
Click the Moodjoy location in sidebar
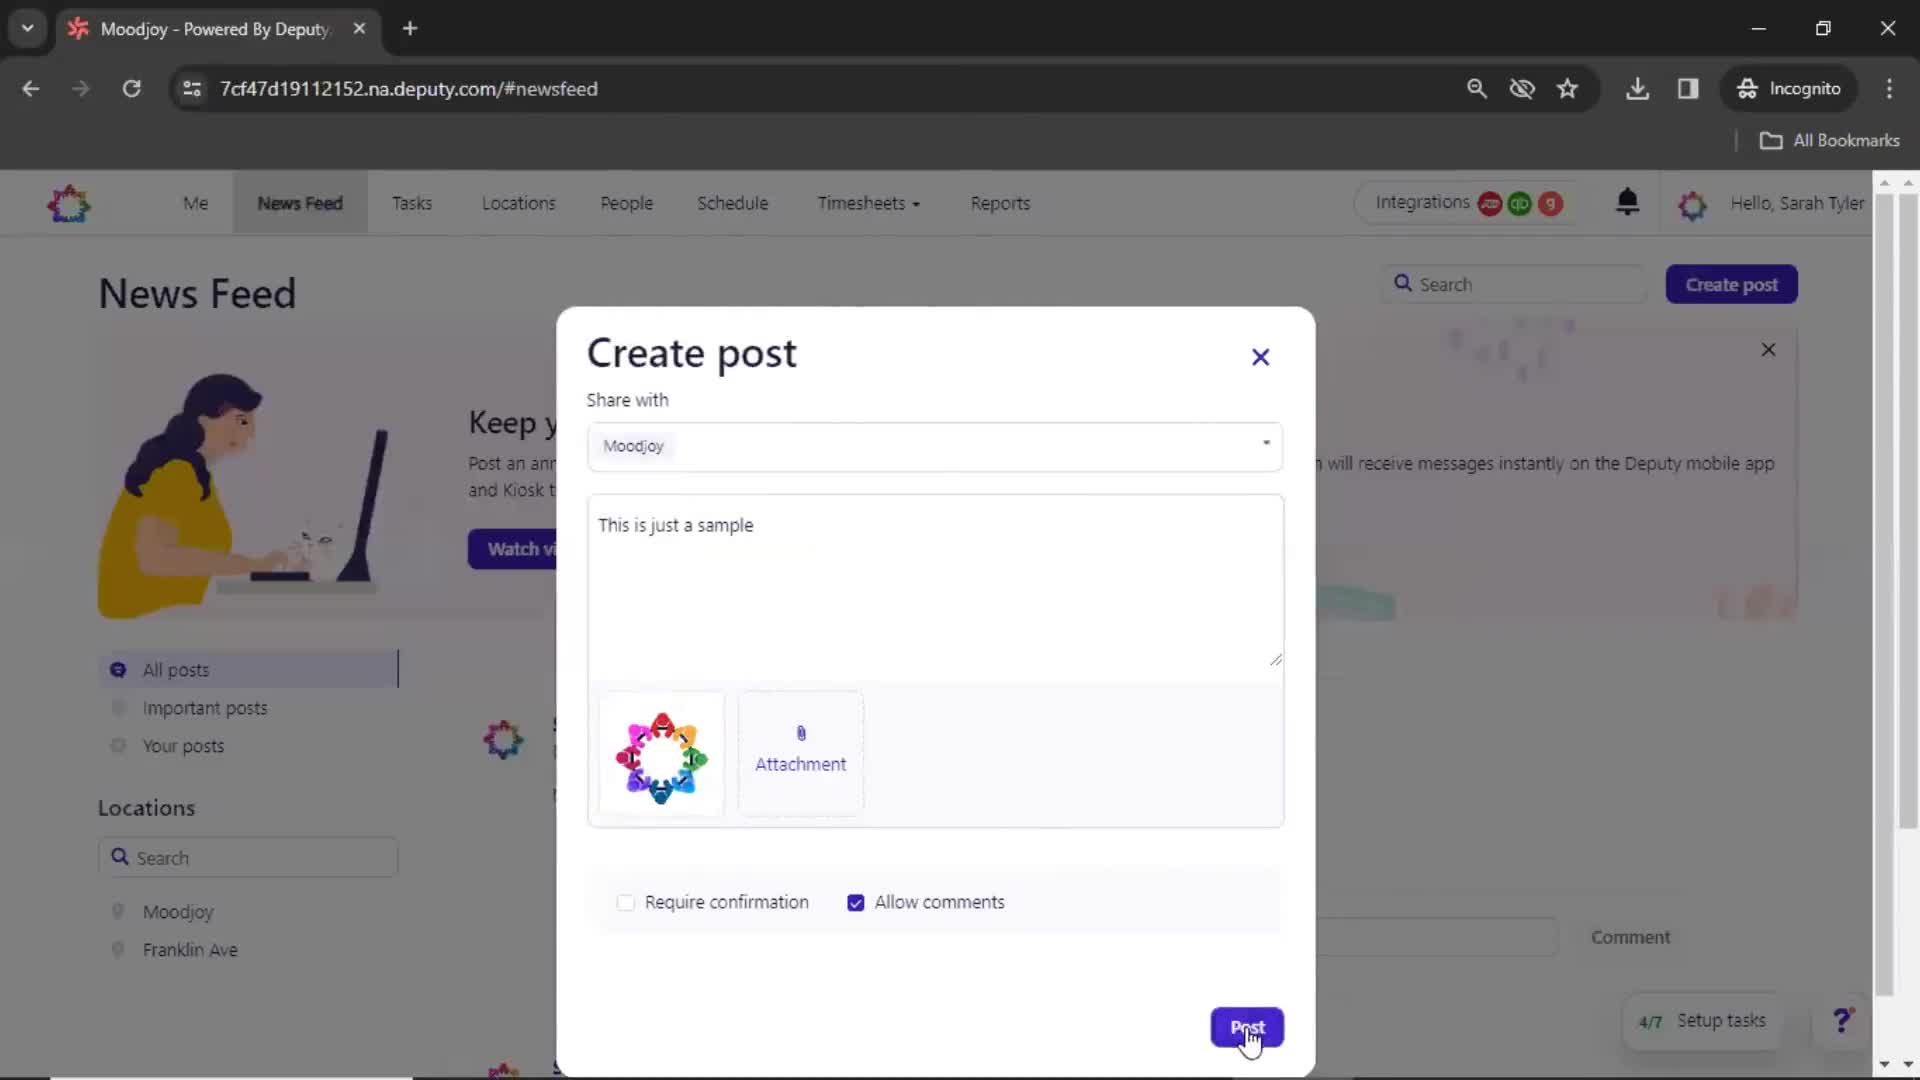[178, 911]
